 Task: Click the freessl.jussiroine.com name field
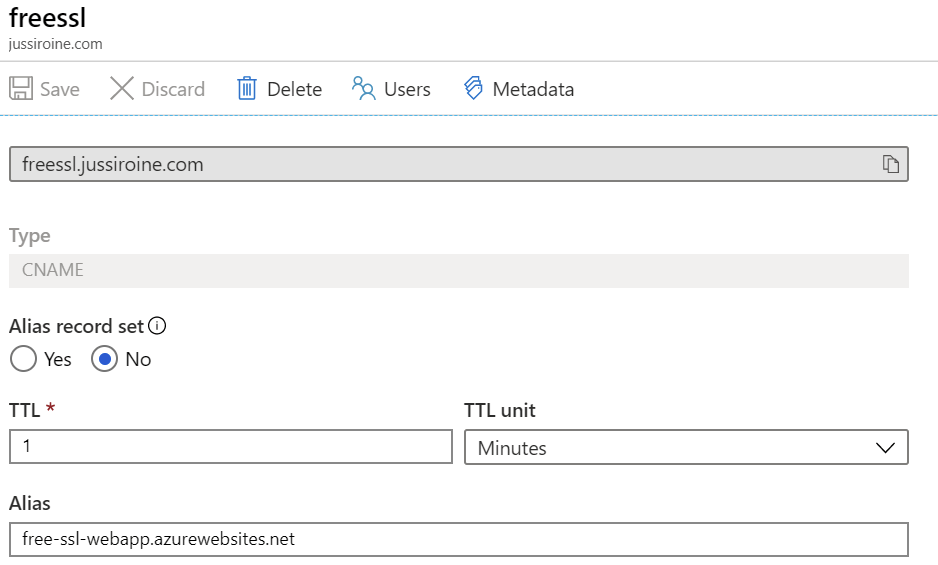459,164
